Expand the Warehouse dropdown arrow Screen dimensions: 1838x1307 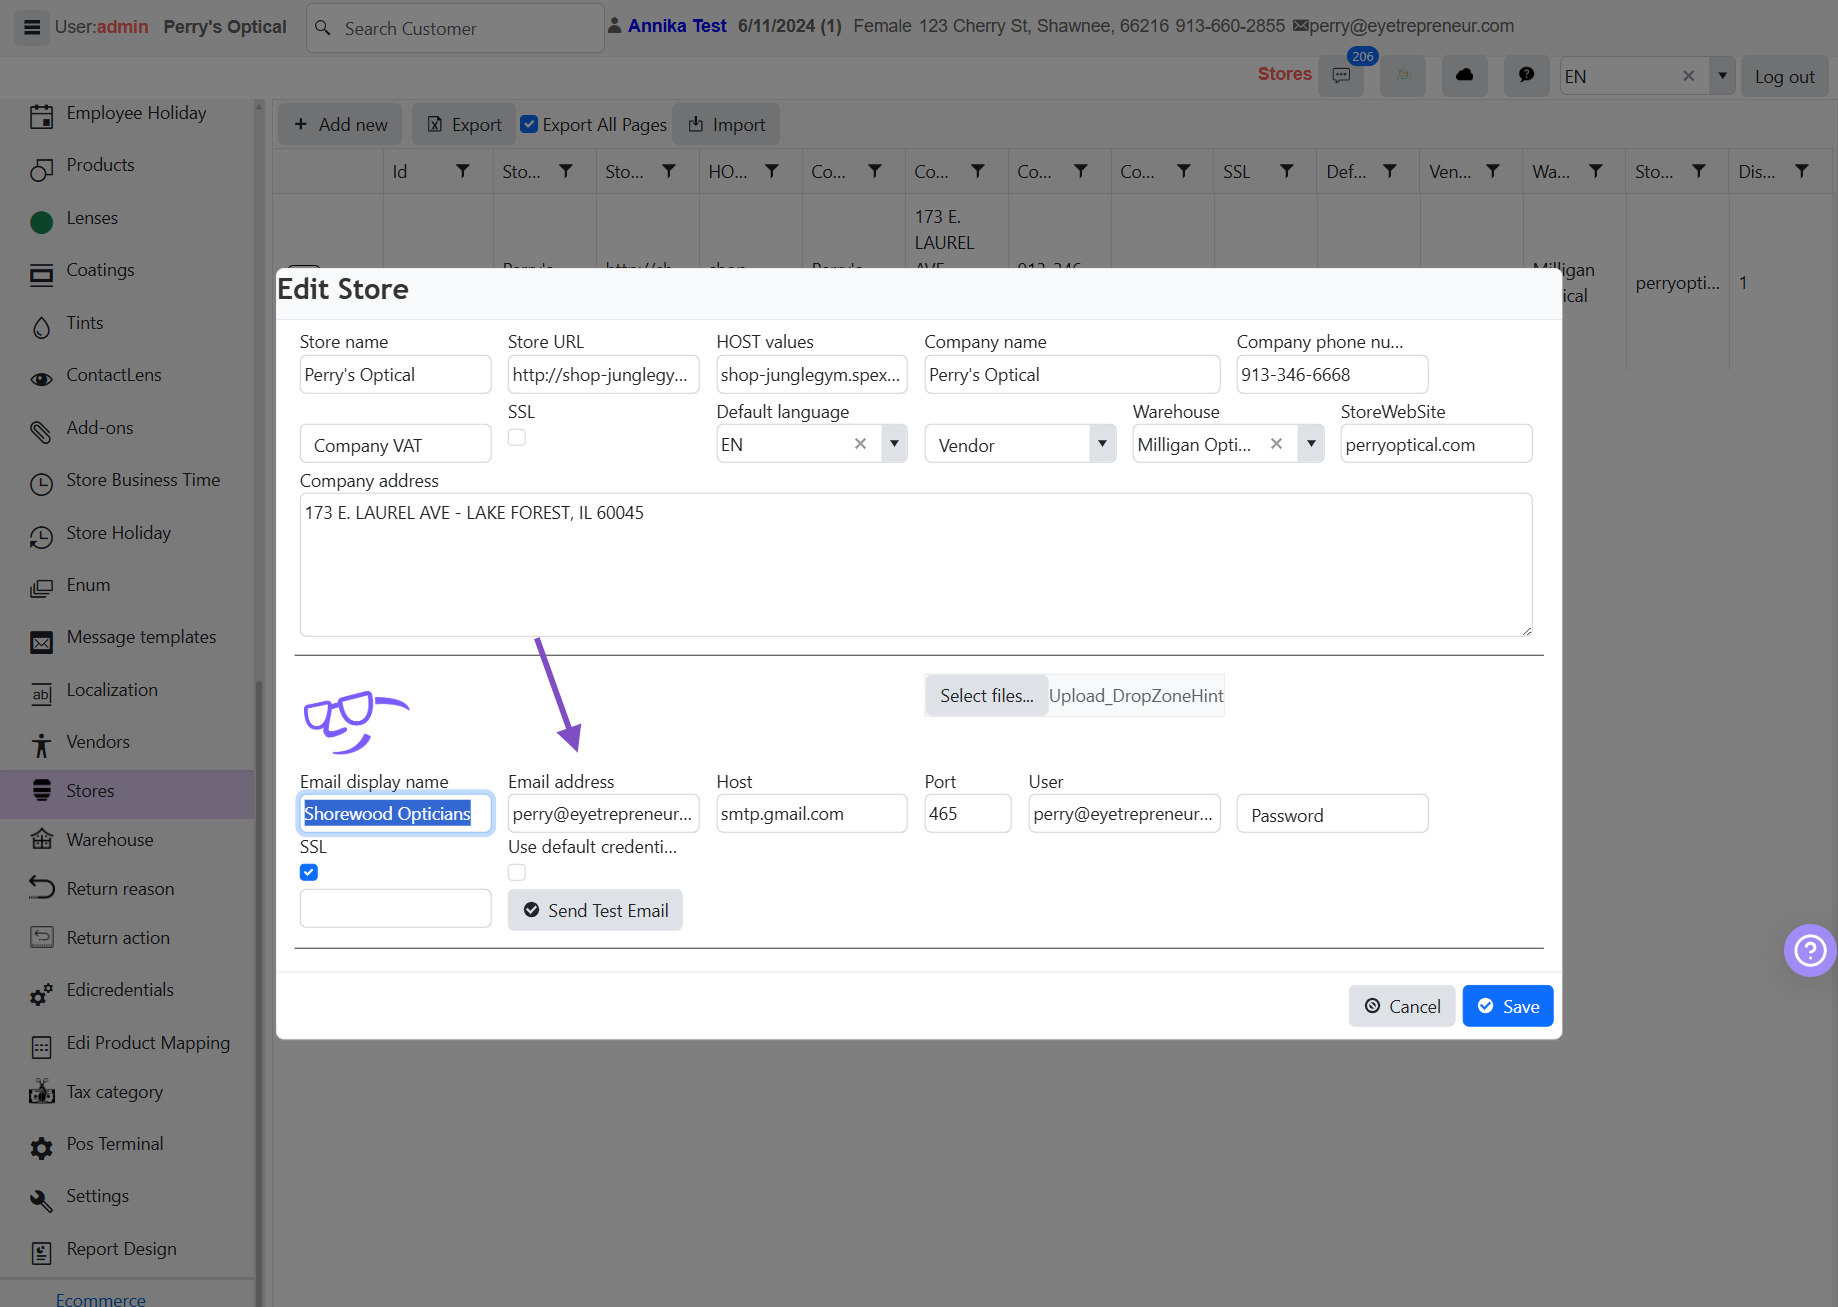(1311, 444)
